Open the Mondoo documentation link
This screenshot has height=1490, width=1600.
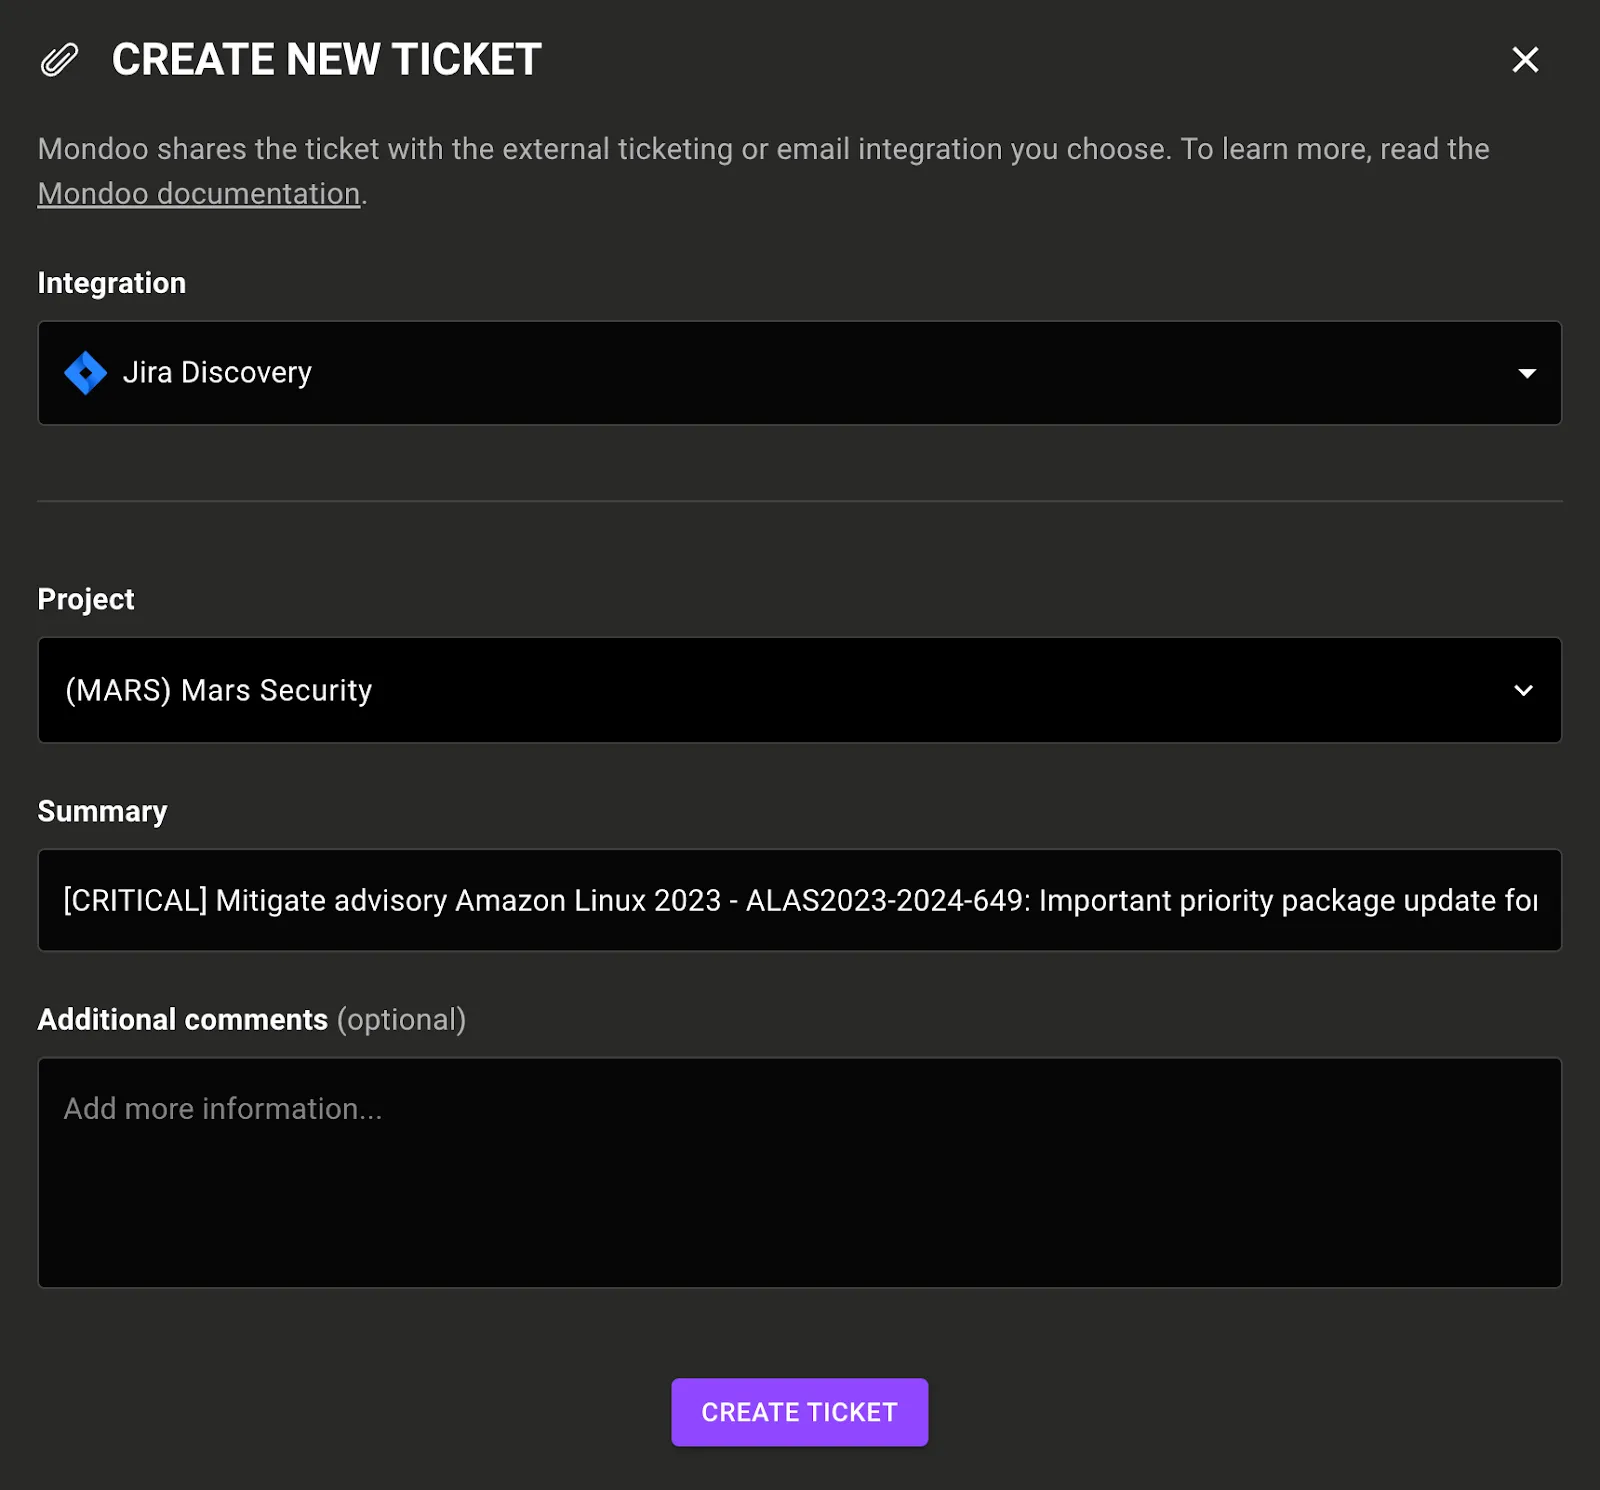pos(199,193)
